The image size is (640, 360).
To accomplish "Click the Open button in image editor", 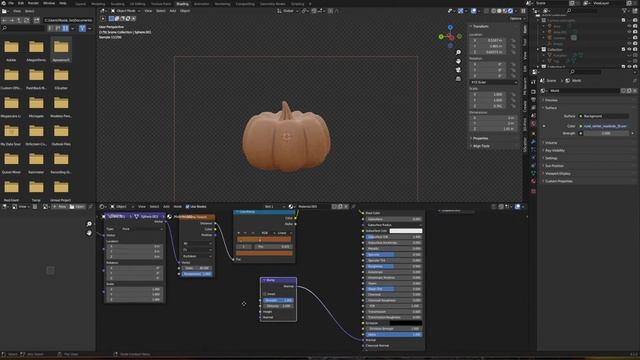I will tap(77, 207).
